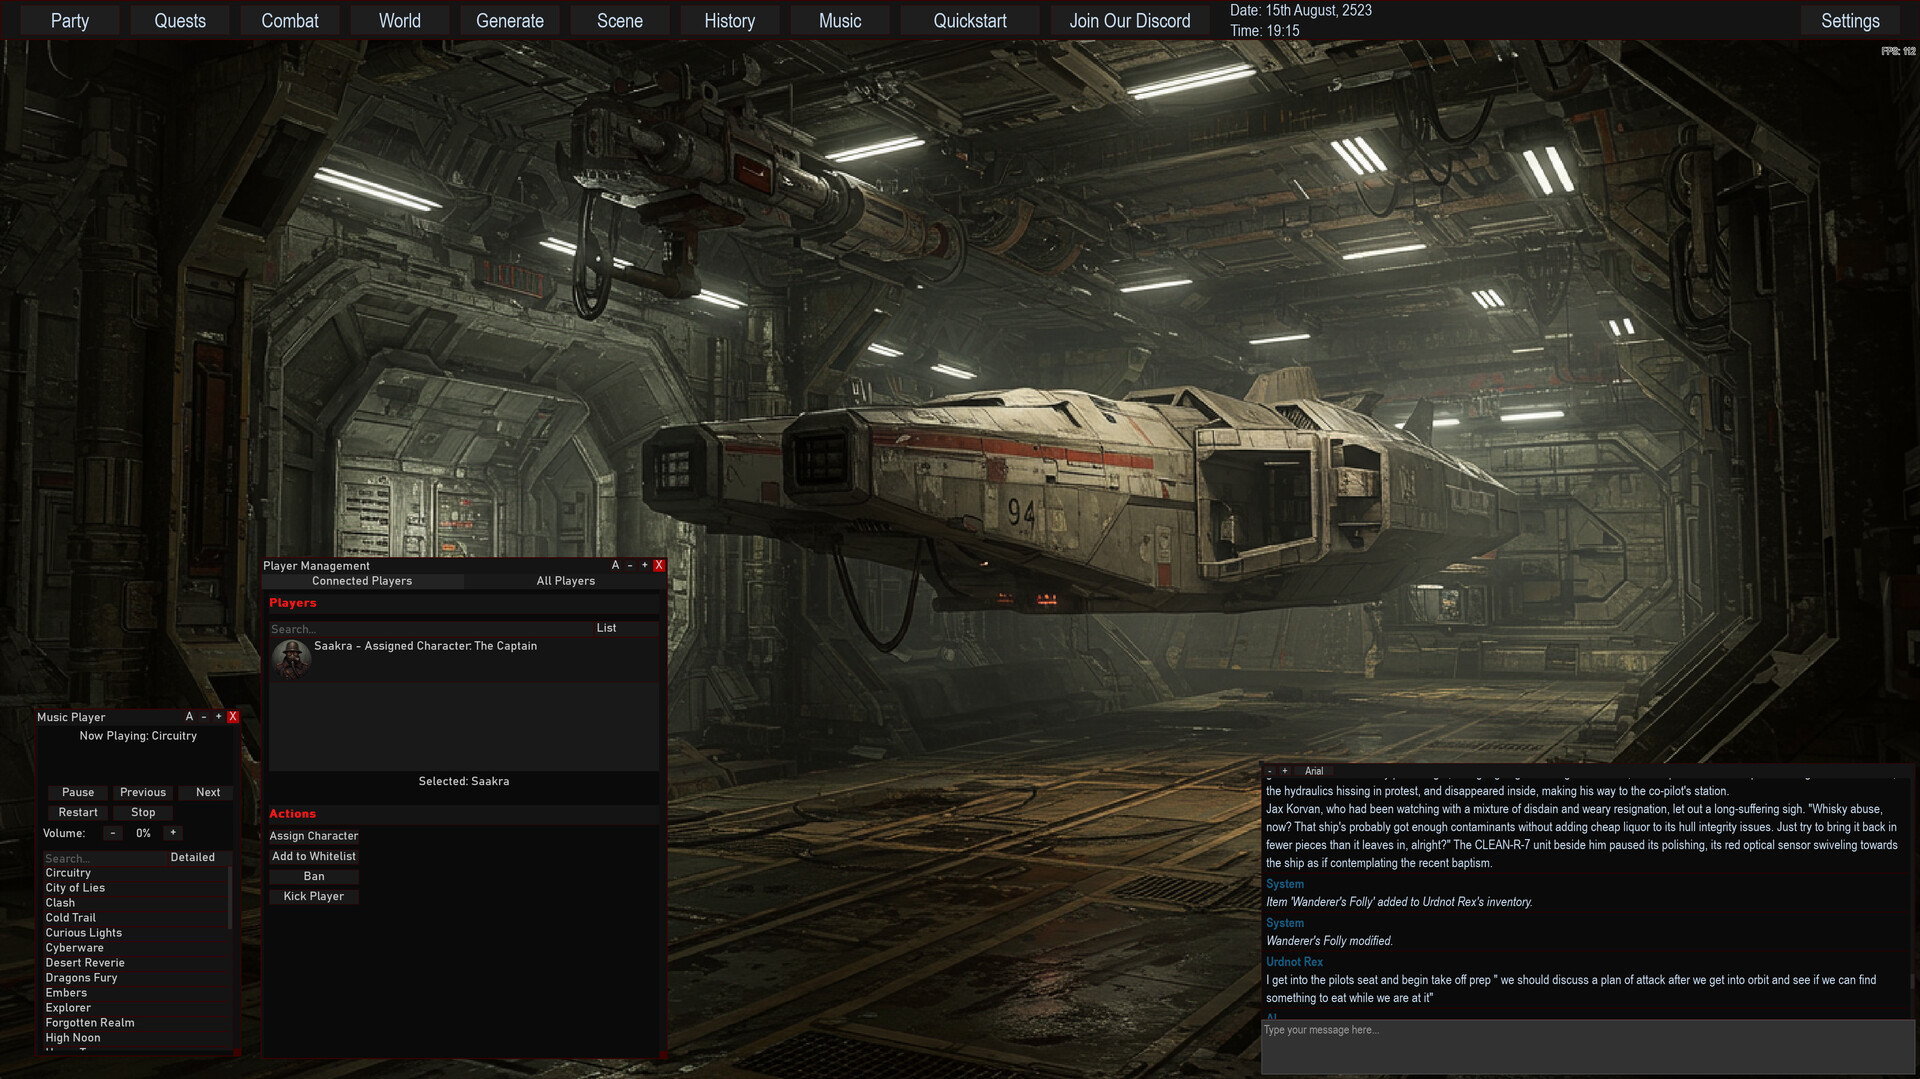
Task: Enable Detailed view in the music track list
Action: (193, 857)
